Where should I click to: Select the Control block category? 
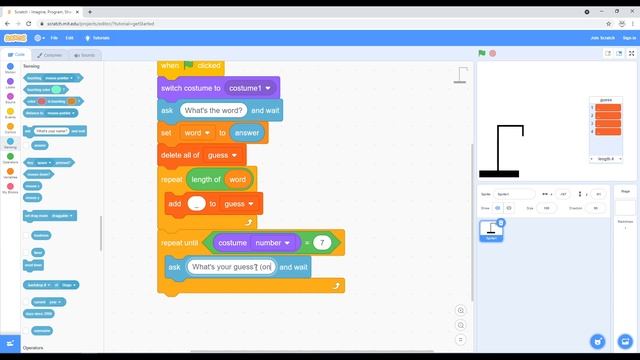tap(10, 129)
